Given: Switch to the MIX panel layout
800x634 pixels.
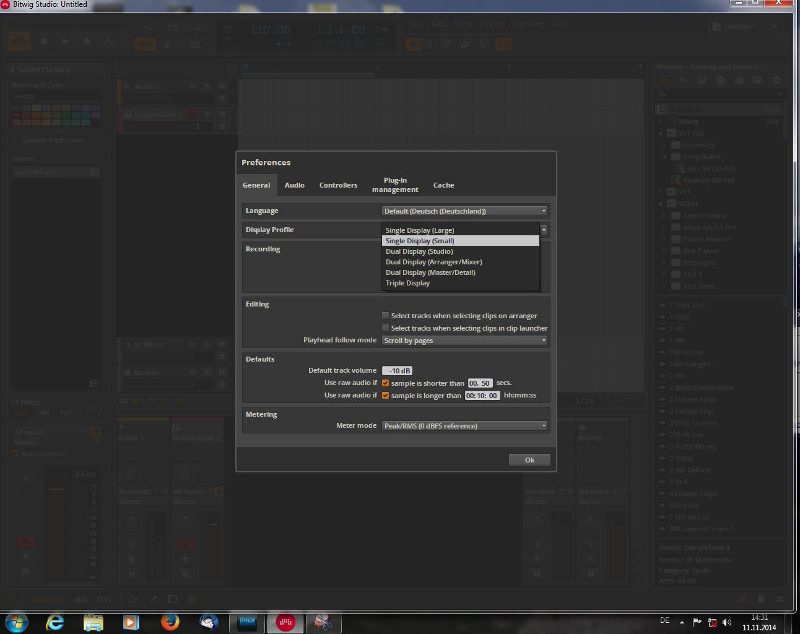Looking at the screenshot, I should click(x=81, y=599).
